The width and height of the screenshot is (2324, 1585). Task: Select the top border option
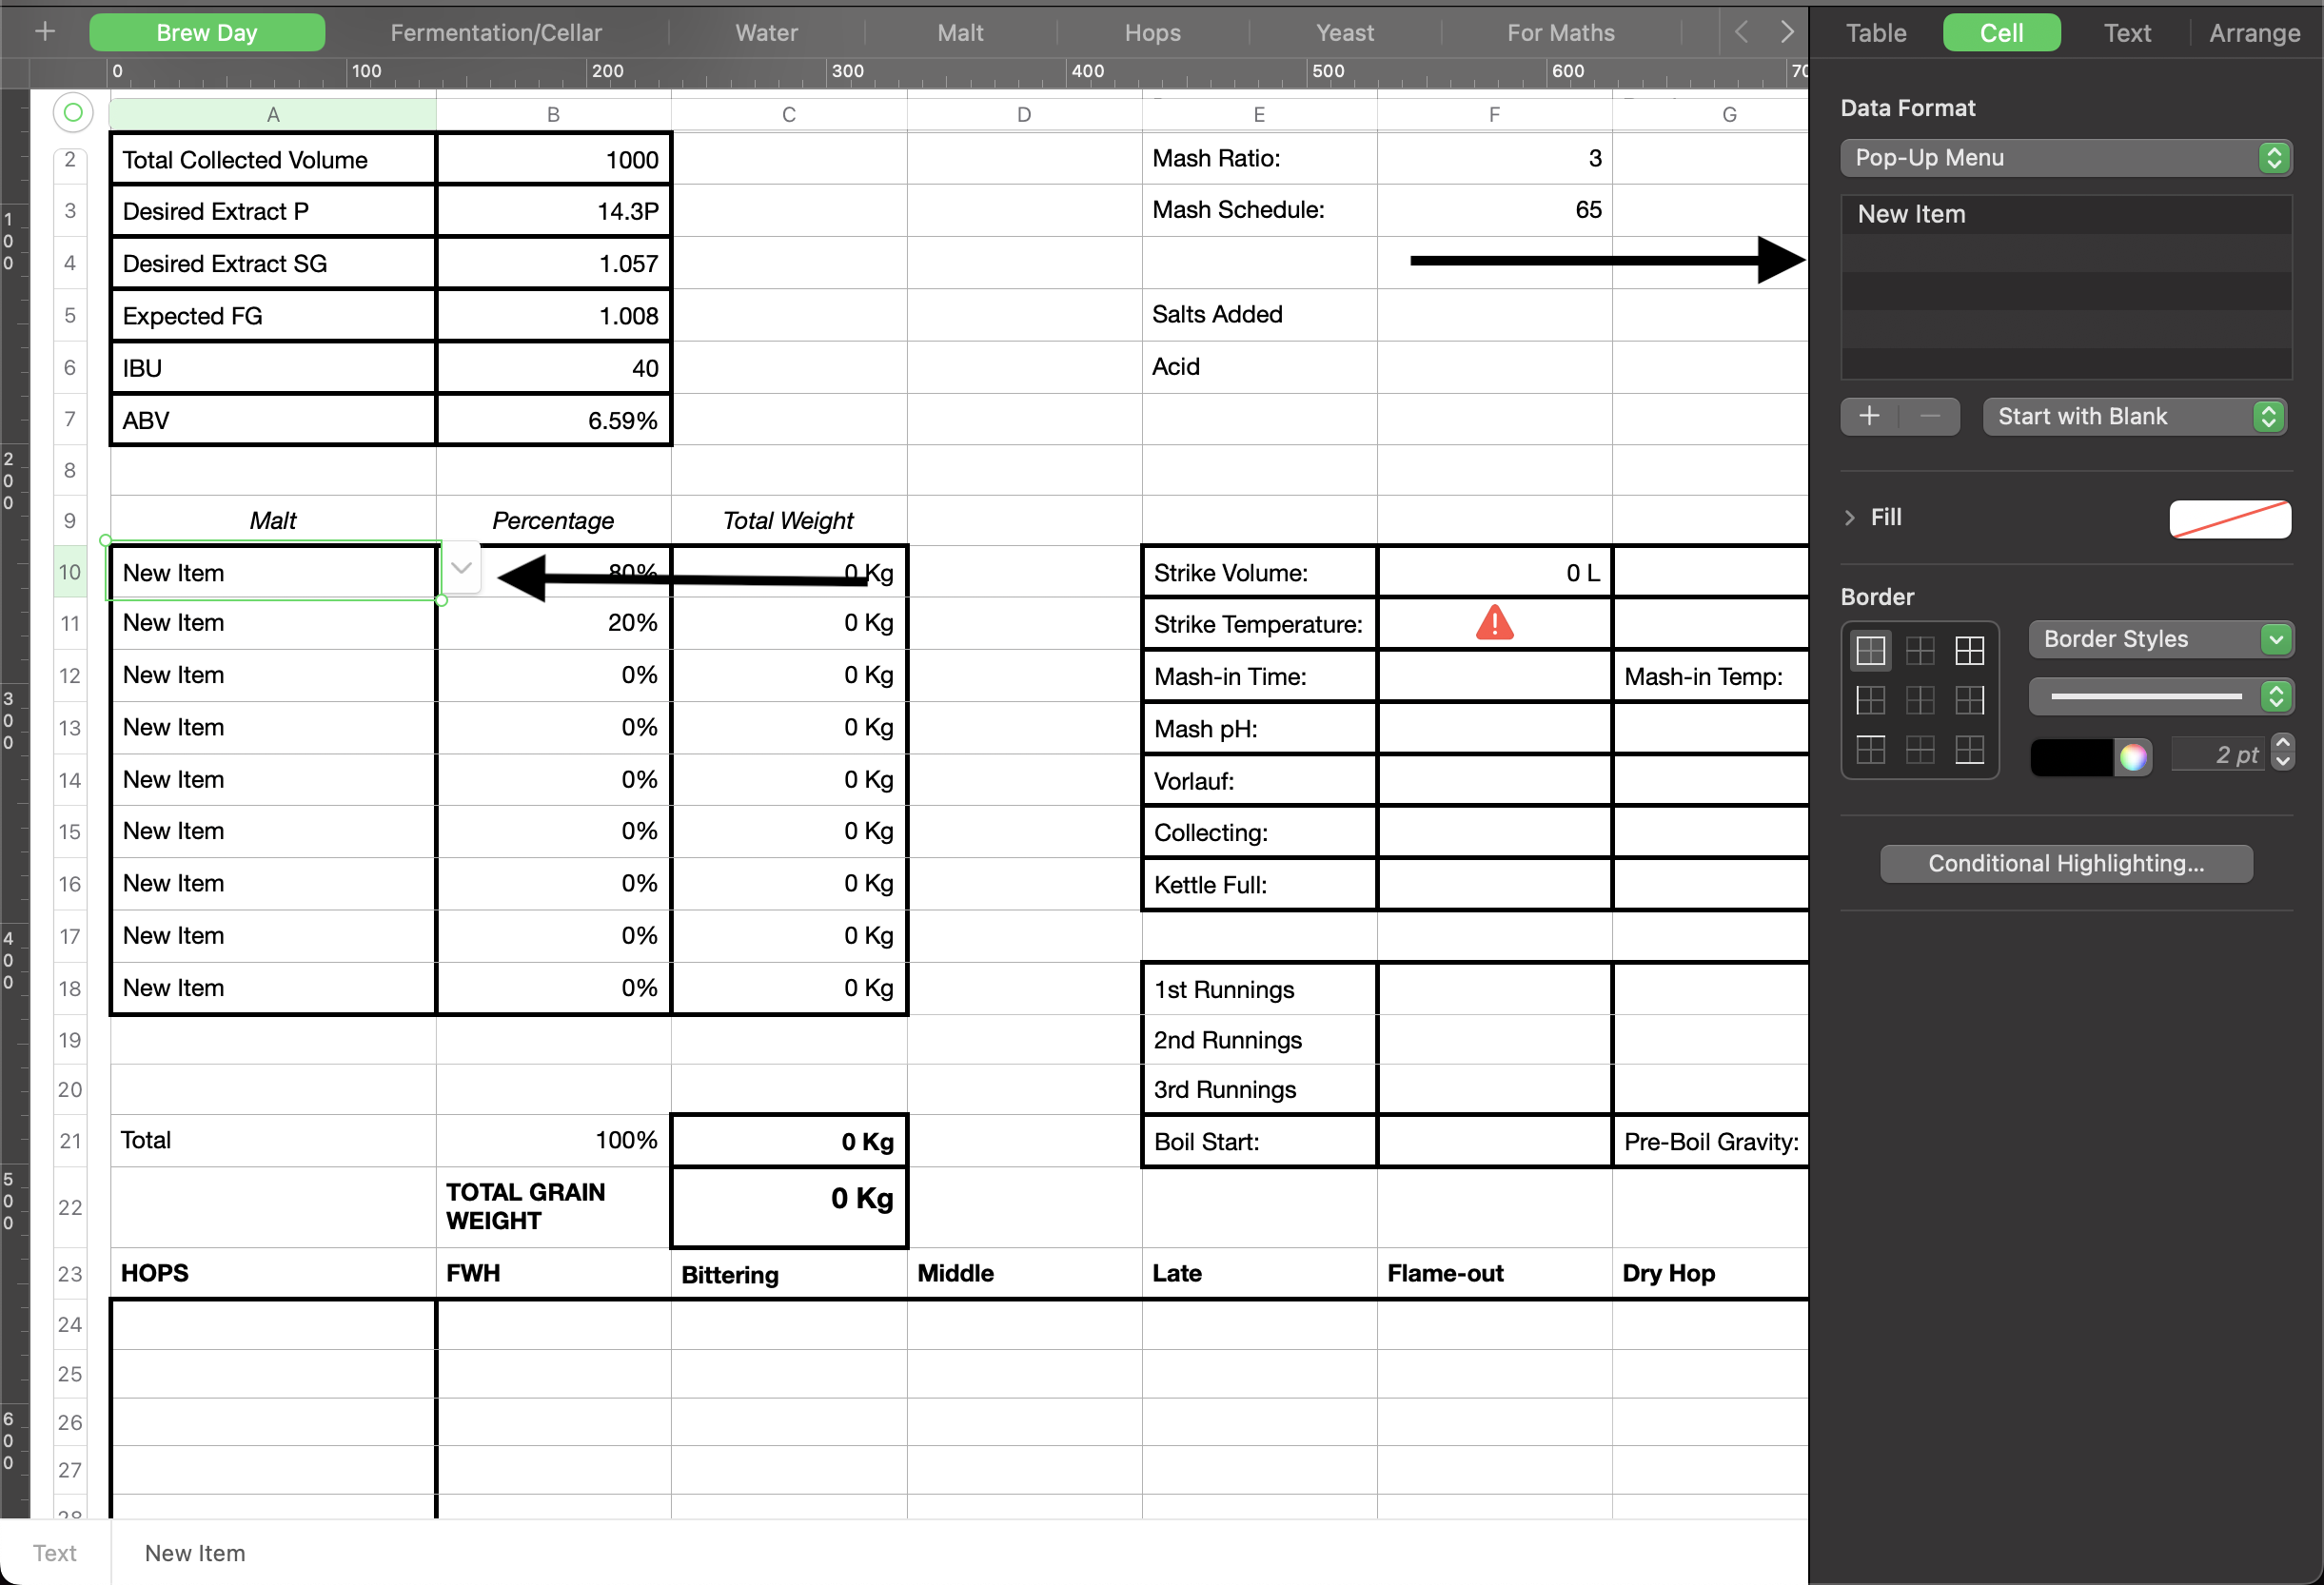pos(1870,749)
